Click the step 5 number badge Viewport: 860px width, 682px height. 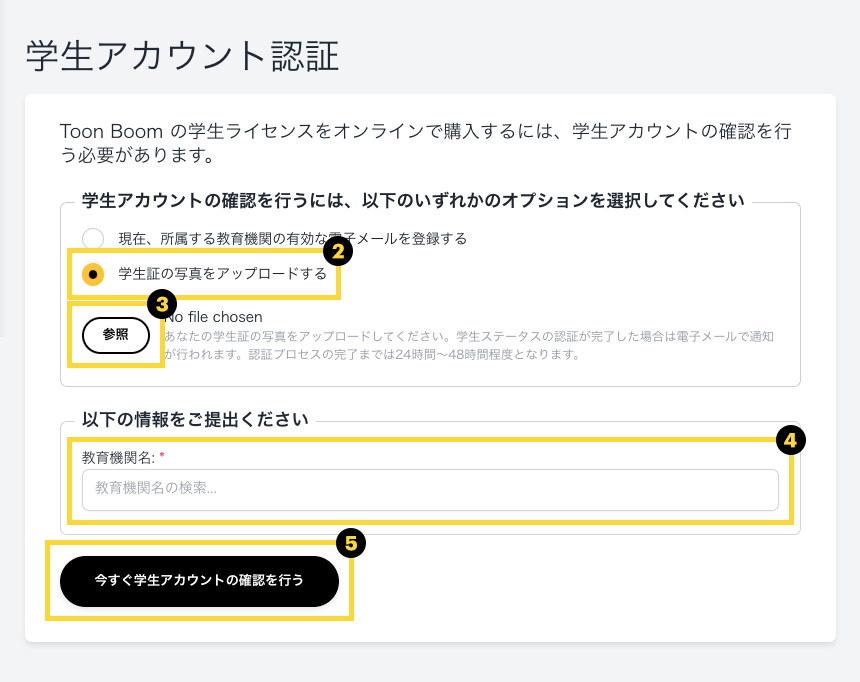pyautogui.click(x=351, y=543)
